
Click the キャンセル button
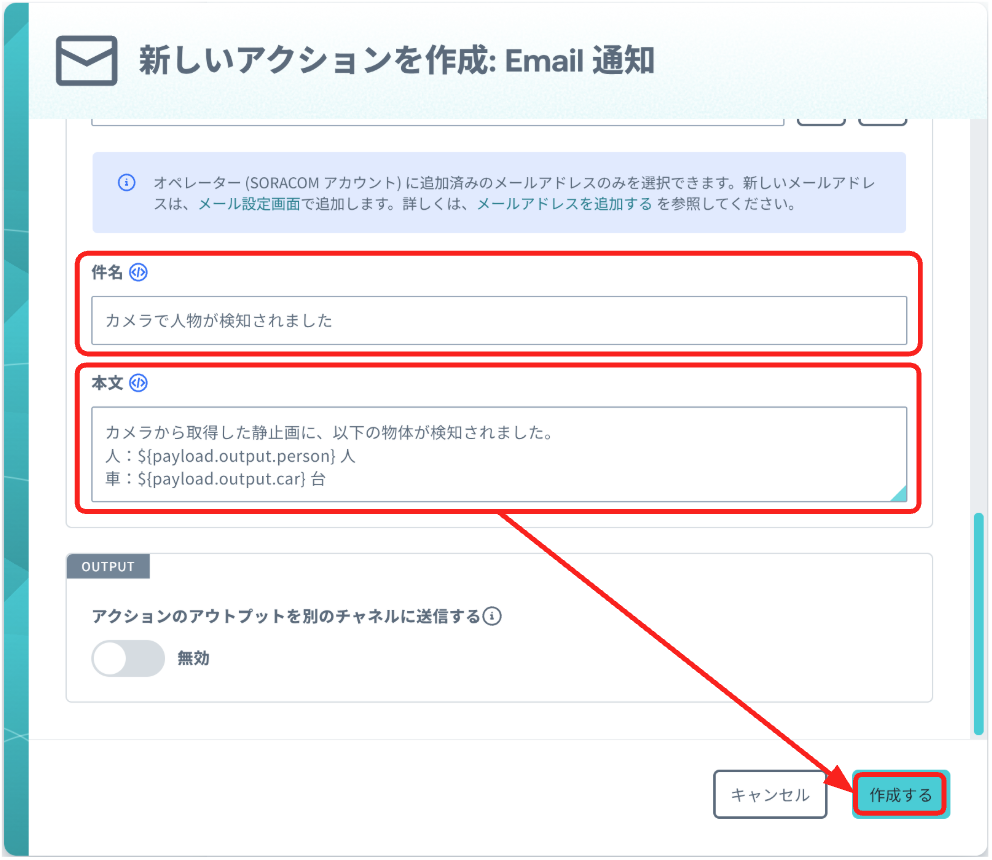pos(770,795)
